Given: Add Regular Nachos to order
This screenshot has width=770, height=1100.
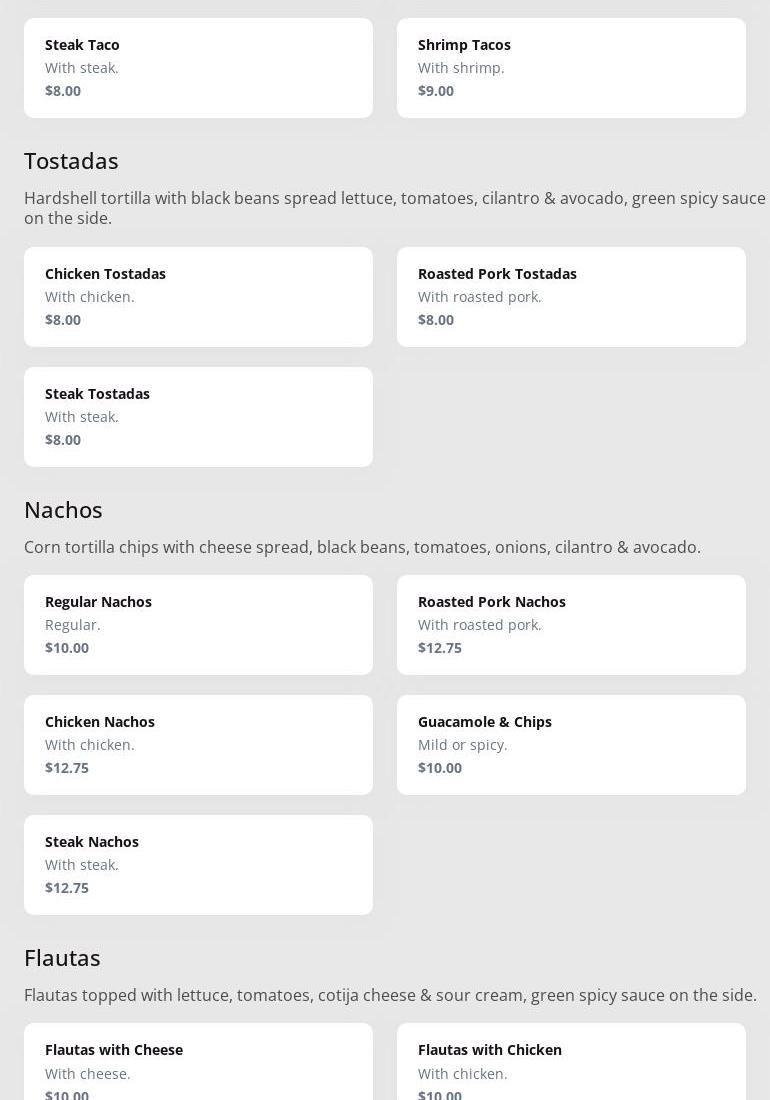Looking at the screenshot, I should point(198,624).
